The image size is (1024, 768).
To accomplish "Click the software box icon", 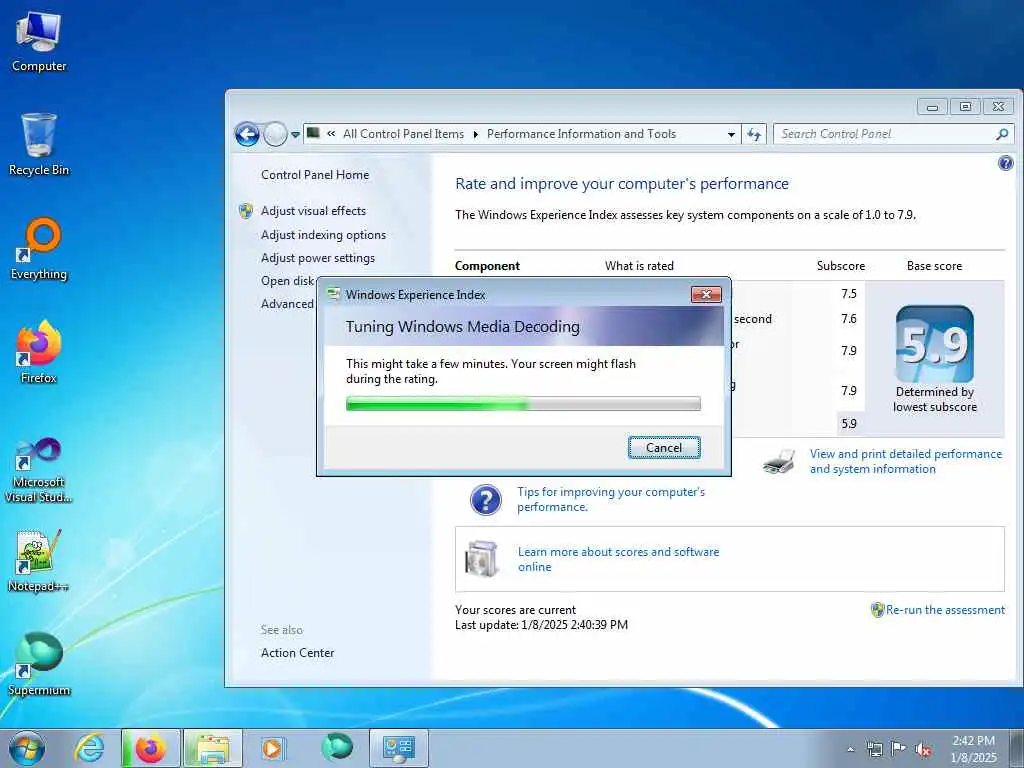I will pos(482,558).
